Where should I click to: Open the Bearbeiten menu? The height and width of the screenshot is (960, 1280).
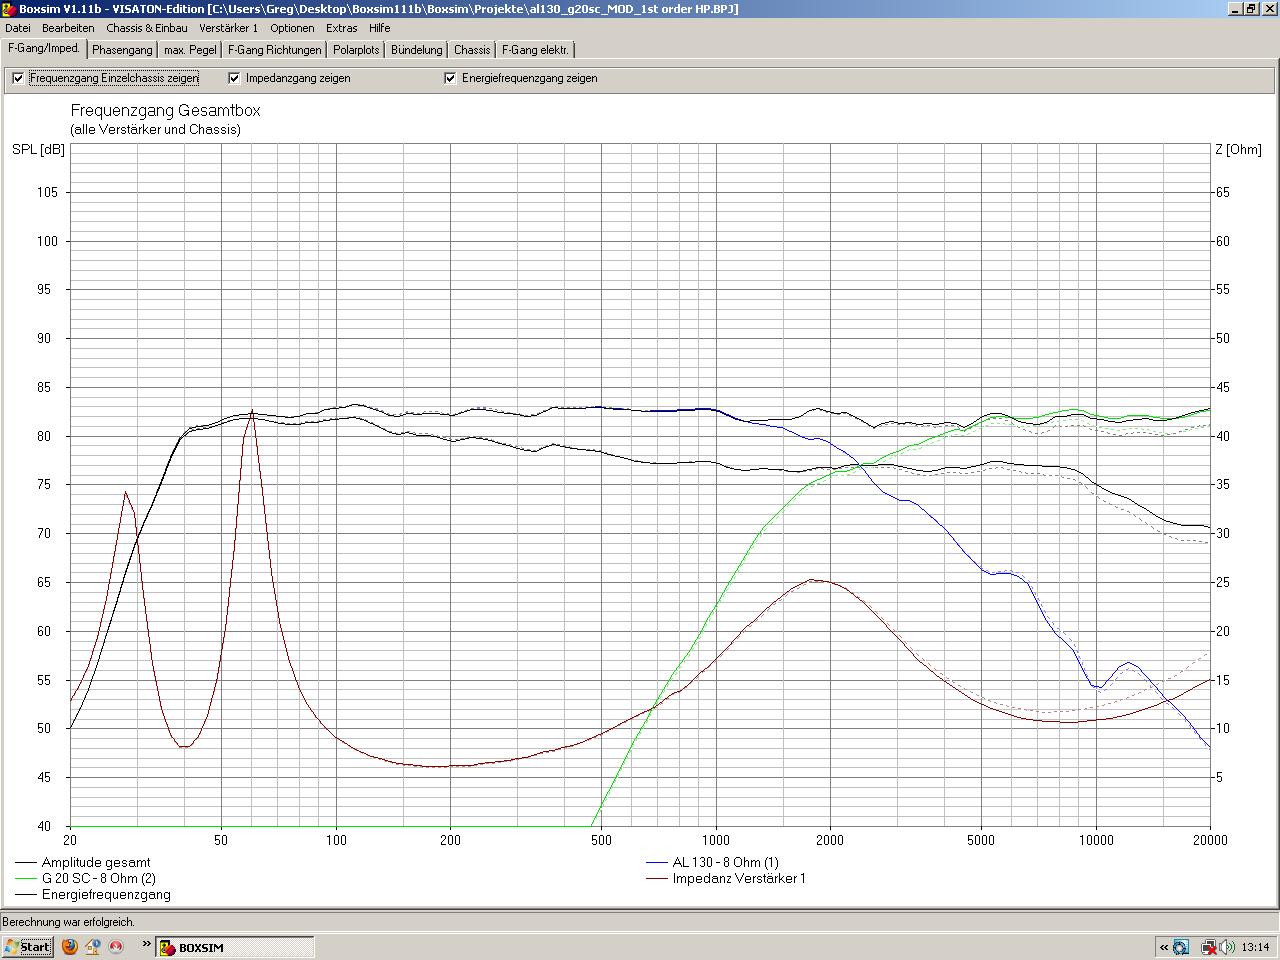68,28
